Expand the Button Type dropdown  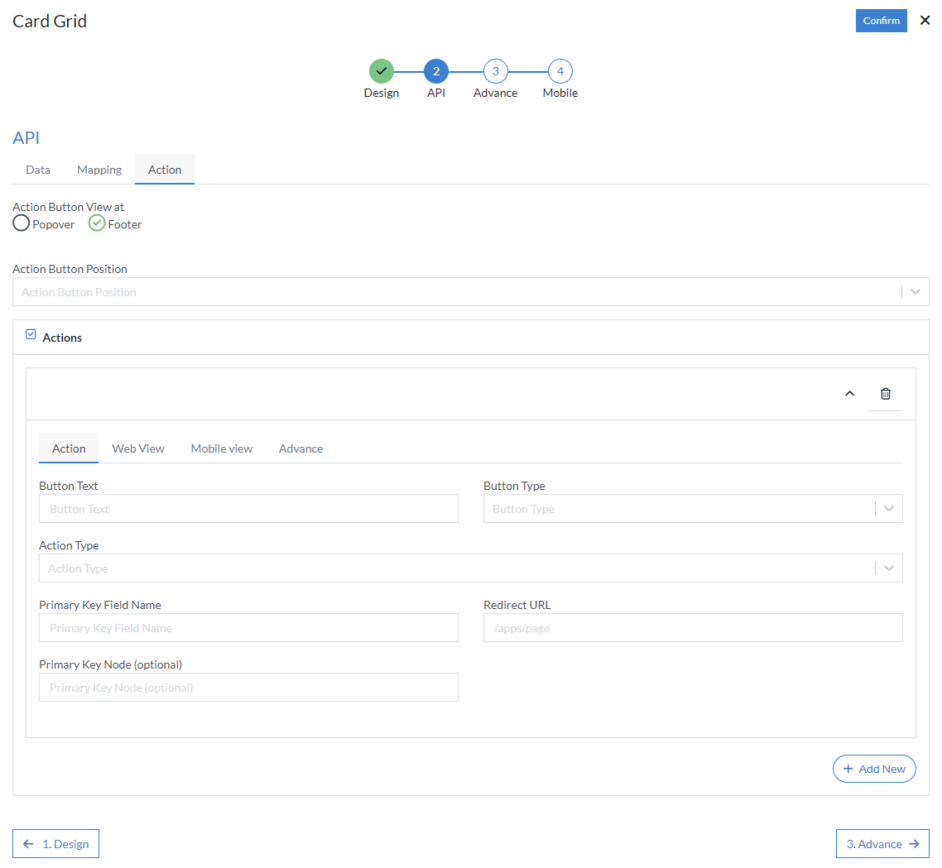tap(888, 508)
